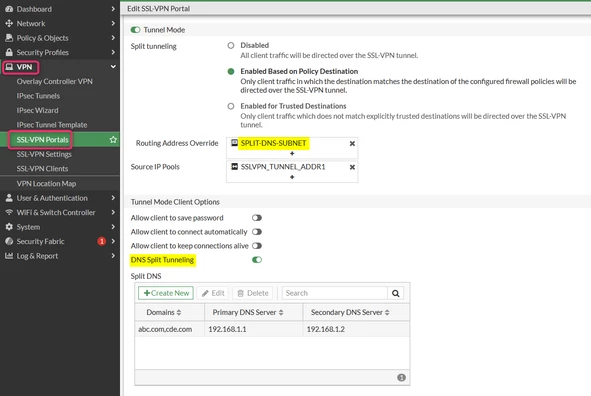Expand Log & Report chevron

[113, 256]
